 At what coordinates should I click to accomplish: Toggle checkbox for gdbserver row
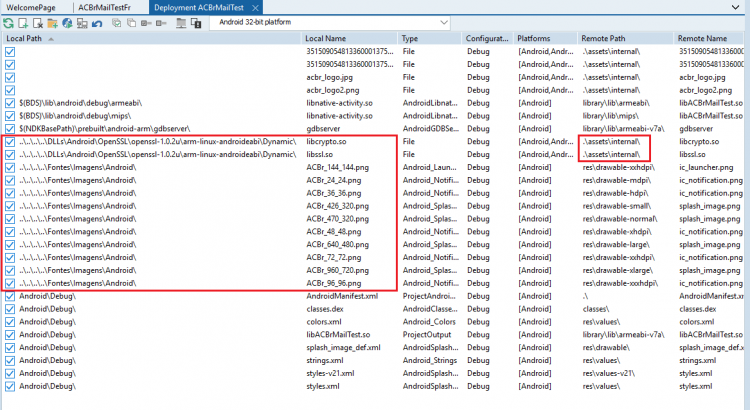(10, 129)
